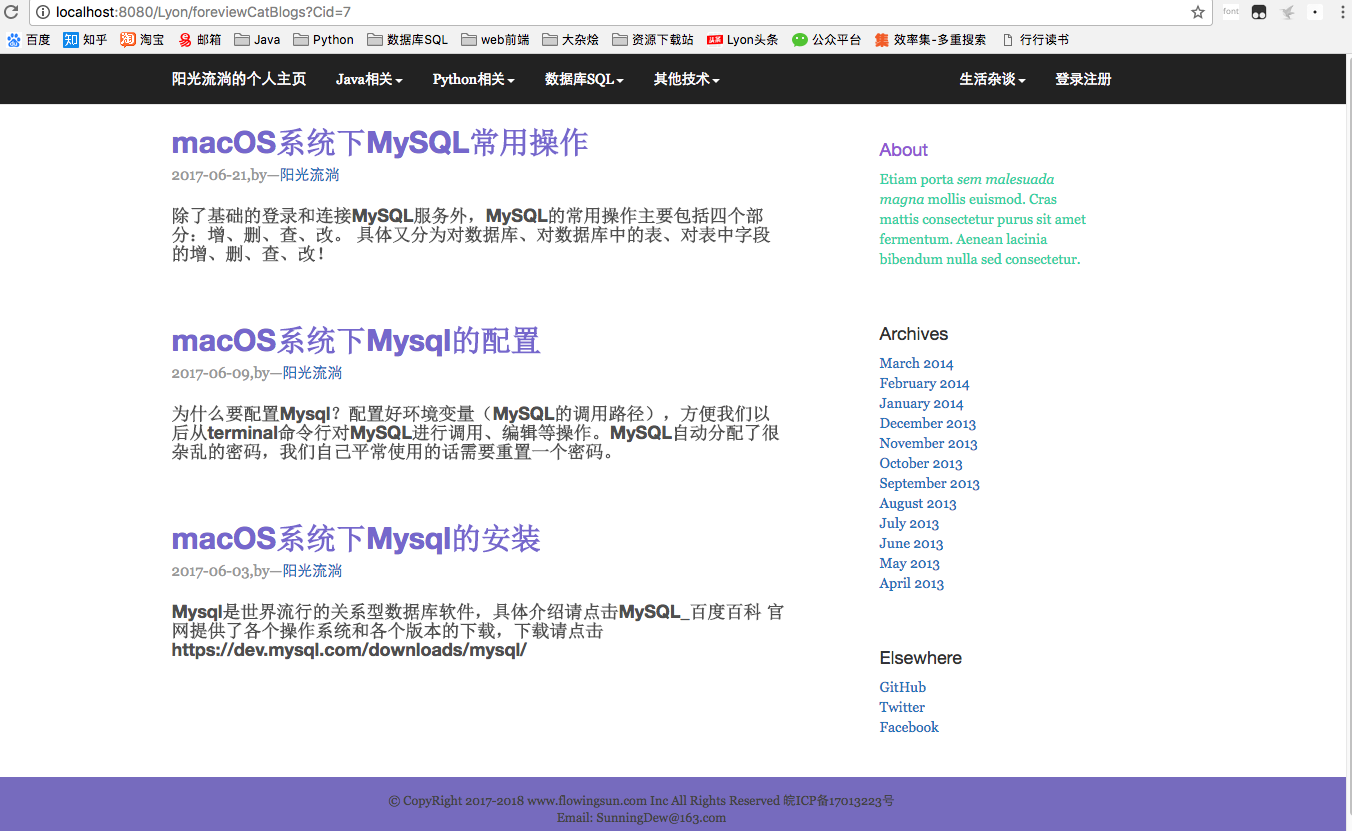Image resolution: width=1352 pixels, height=831 pixels.
Task: Open the 效率集-多重搜索 bookmark
Action: pyautogui.click(x=930, y=40)
